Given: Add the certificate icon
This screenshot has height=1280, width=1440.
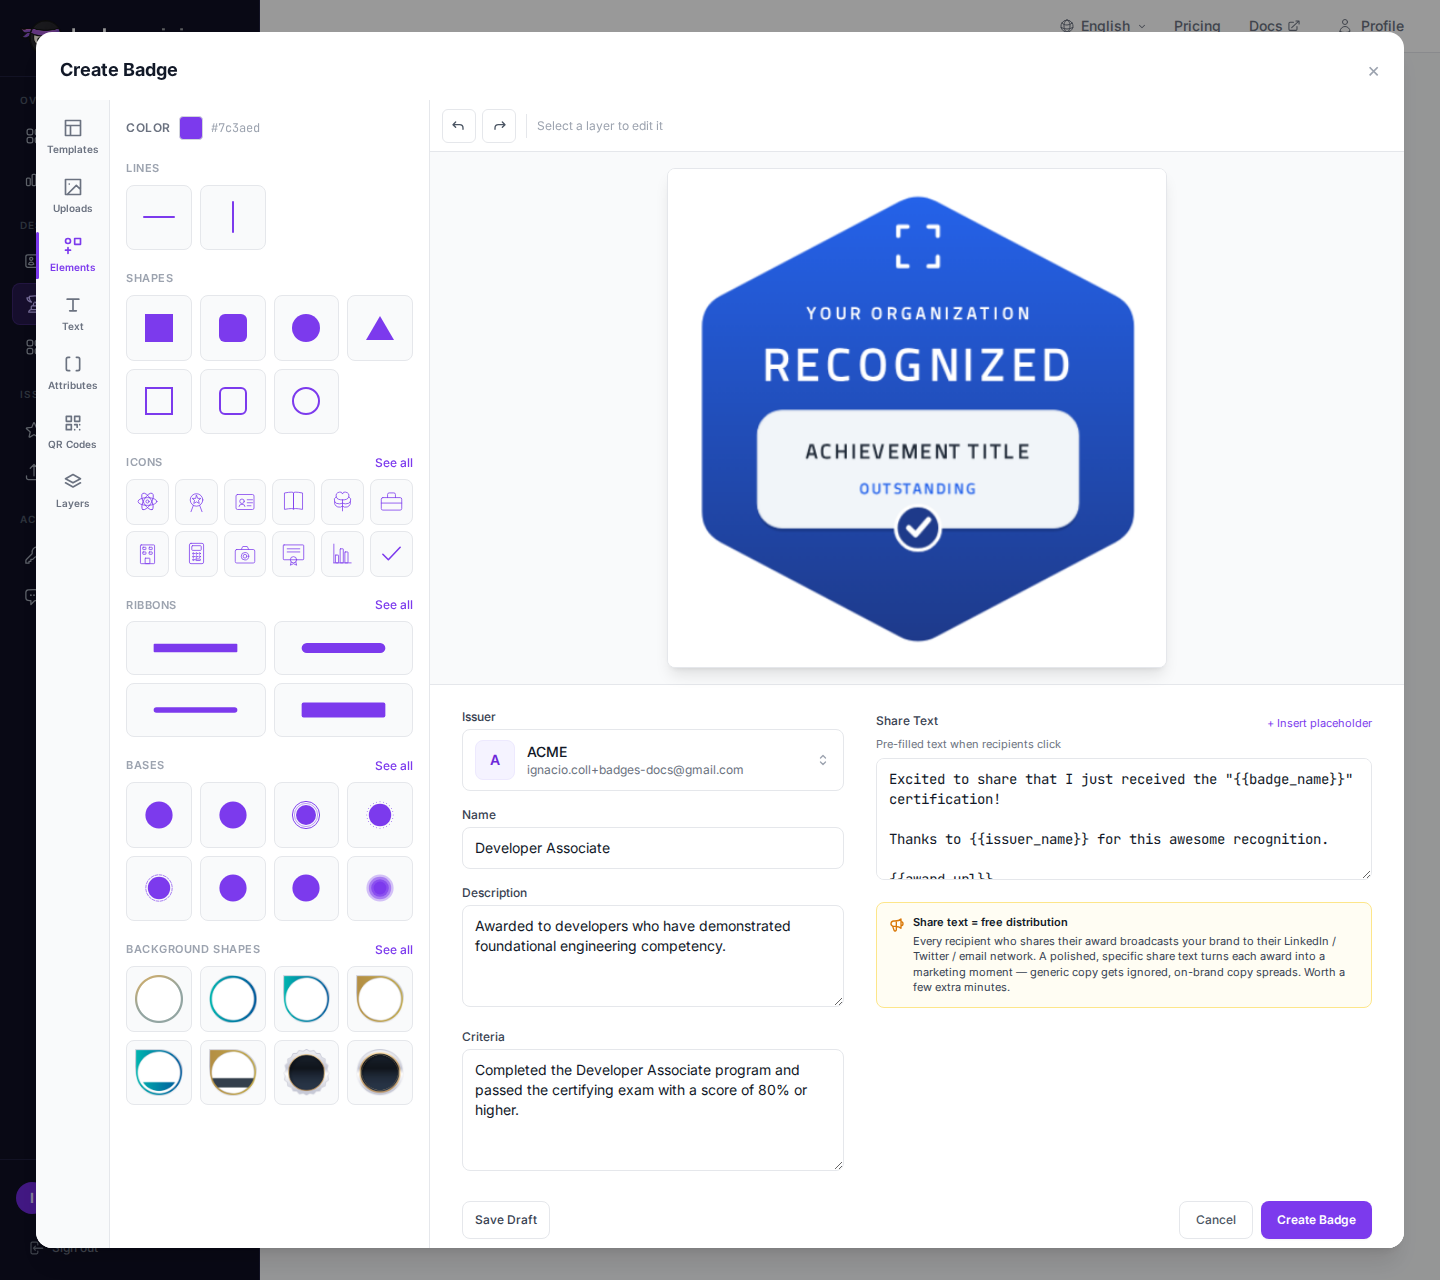Looking at the screenshot, I should pyautogui.click(x=294, y=554).
